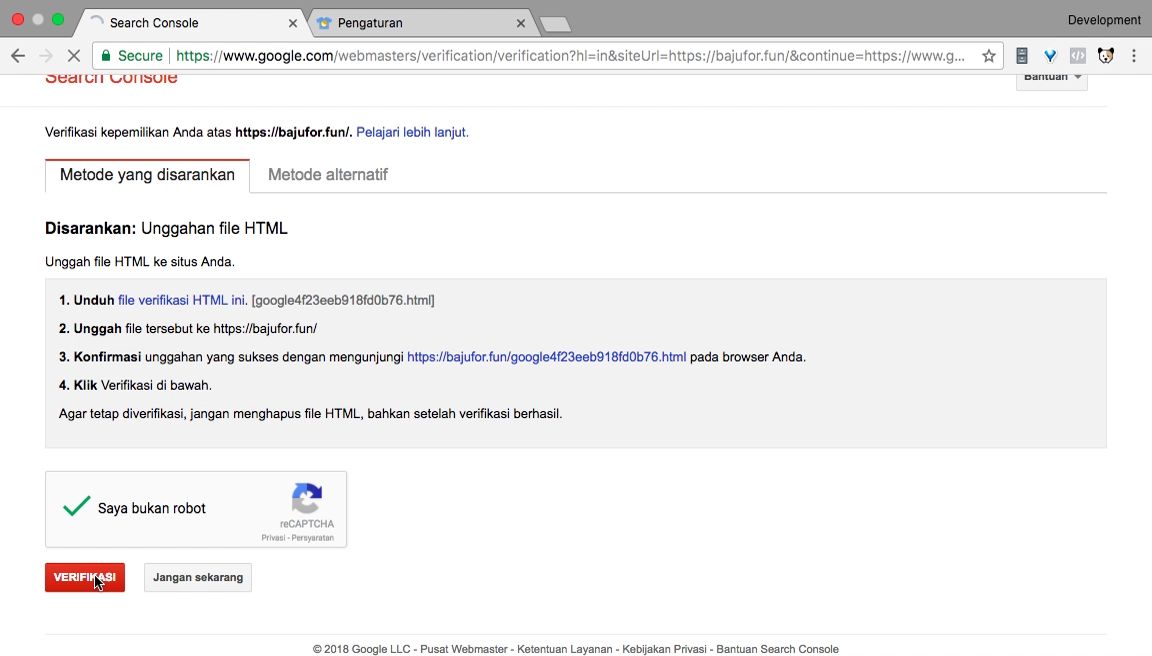Click the yellow macOS minimize button
Image resolution: width=1152 pixels, height=656 pixels.
[38, 20]
